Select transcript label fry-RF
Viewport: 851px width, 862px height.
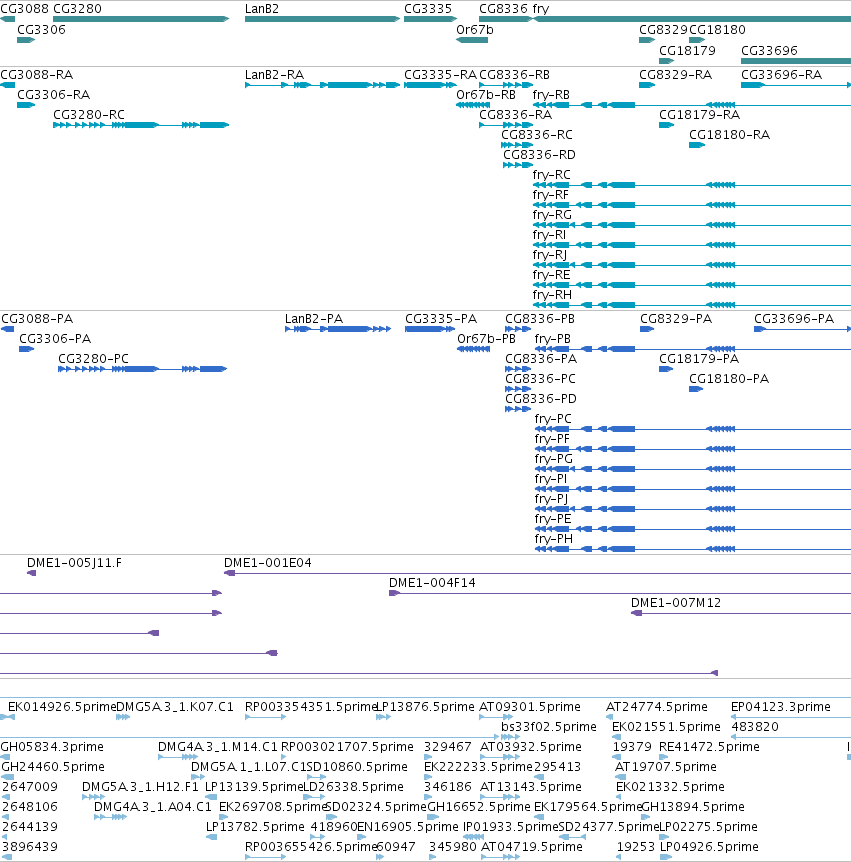pos(551,195)
